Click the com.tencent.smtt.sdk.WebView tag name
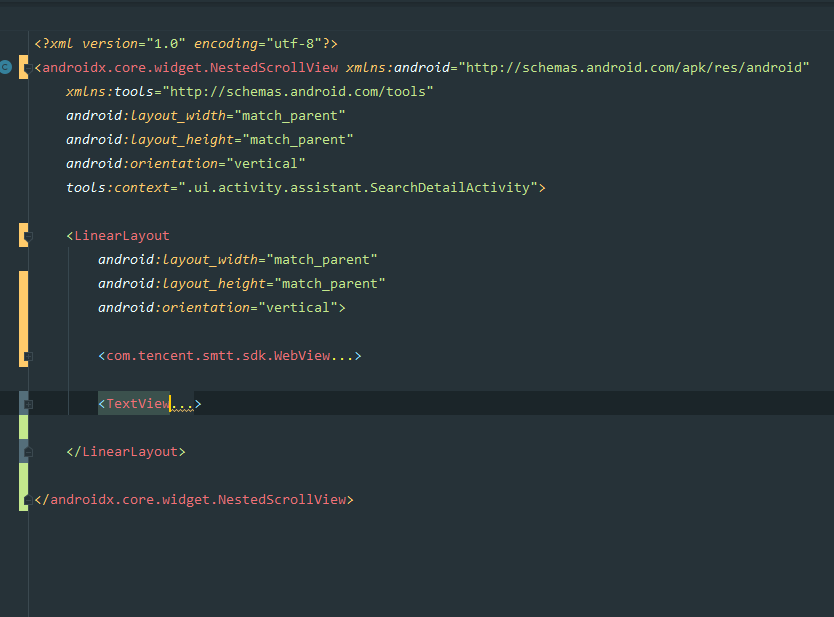Screen dimensions: 834x617 pos(218,356)
